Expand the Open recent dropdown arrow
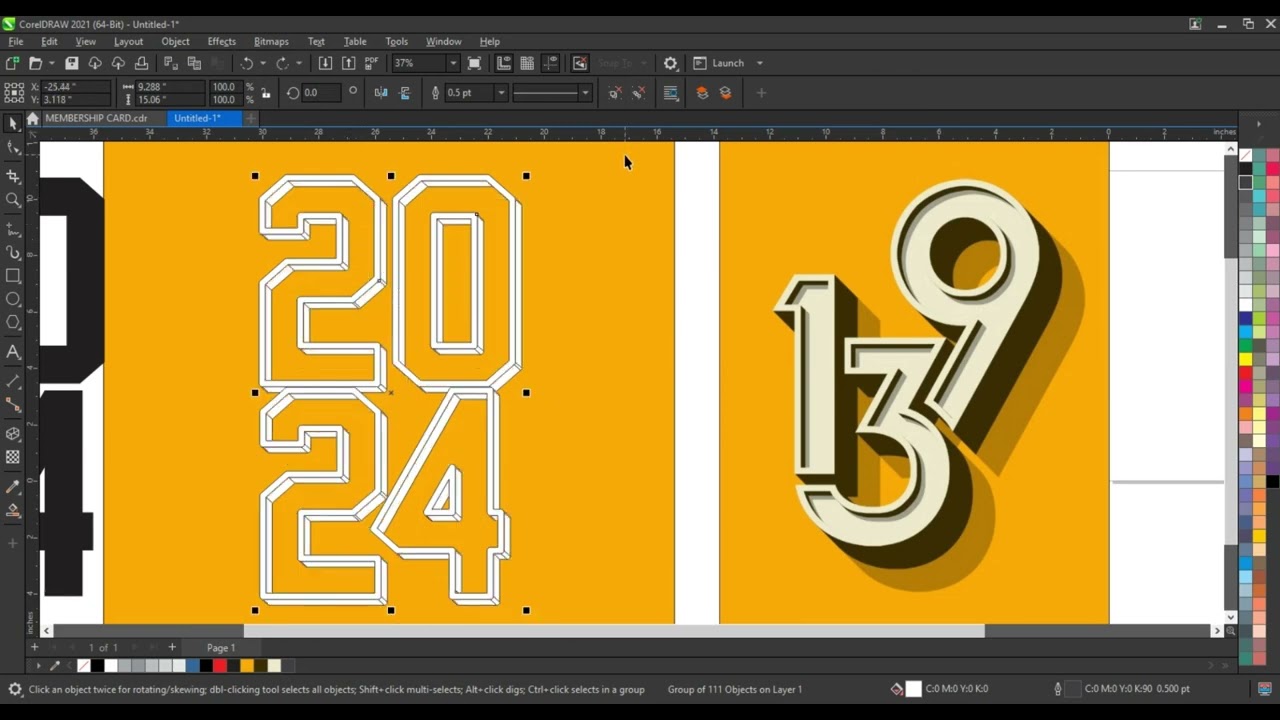This screenshot has height=720, width=1280. pyautogui.click(x=51, y=63)
